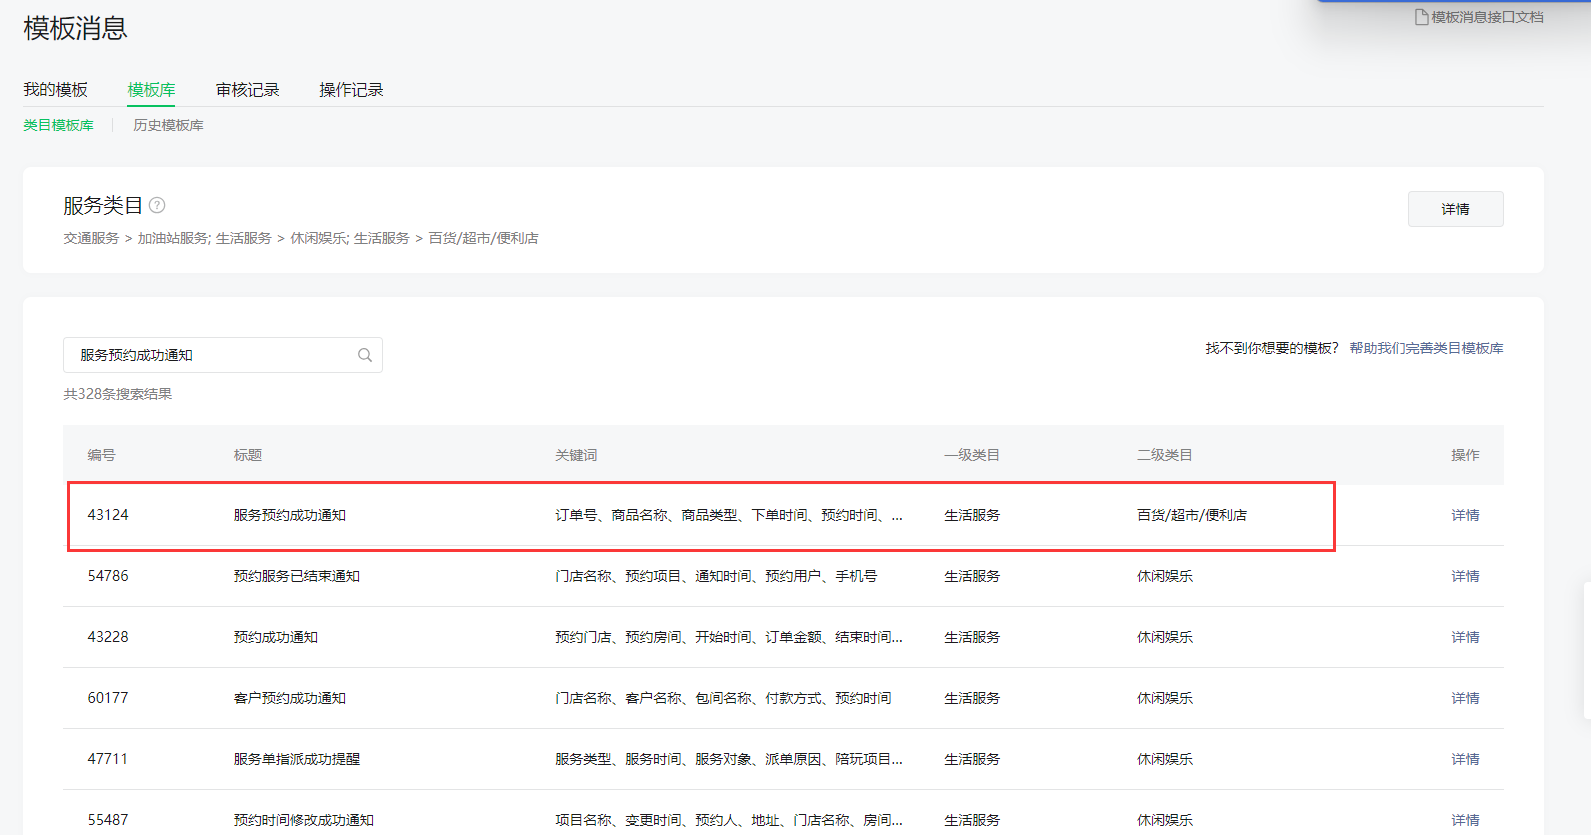Click the help icon beside 服务类目
The height and width of the screenshot is (835, 1591).
point(157,205)
